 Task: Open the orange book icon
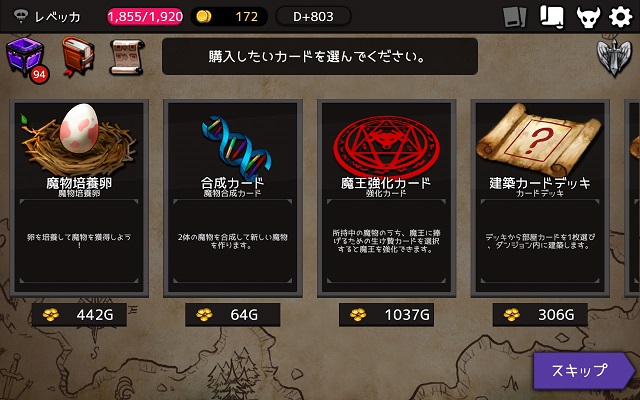coord(78,57)
